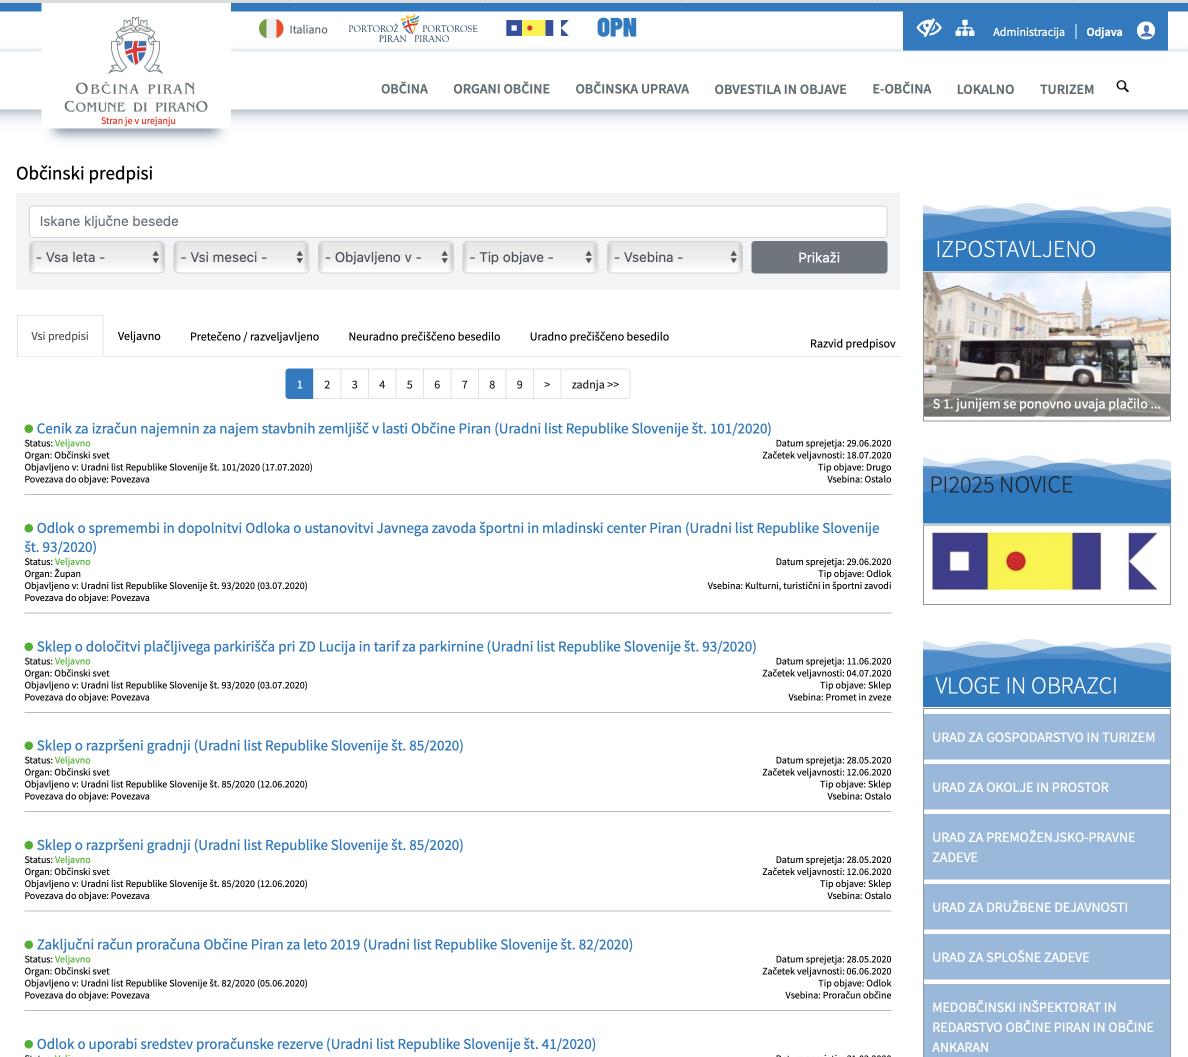Expand the Vsa leta dropdown
This screenshot has width=1188, height=1057.
(x=97, y=257)
